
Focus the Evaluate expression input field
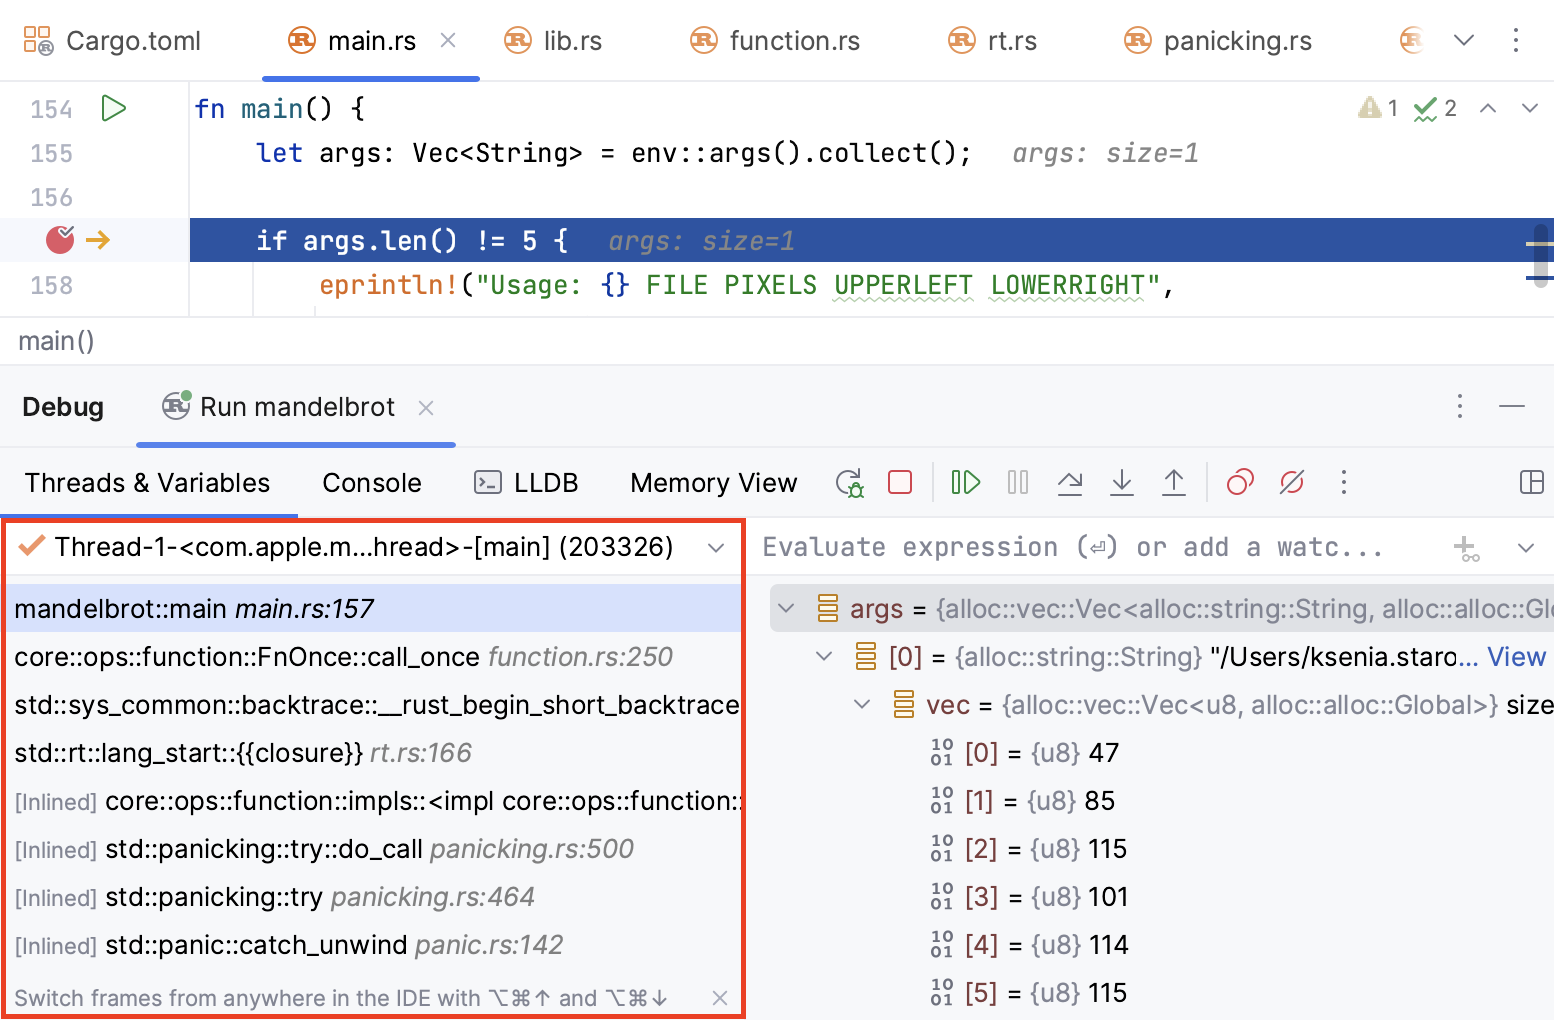point(1073,548)
